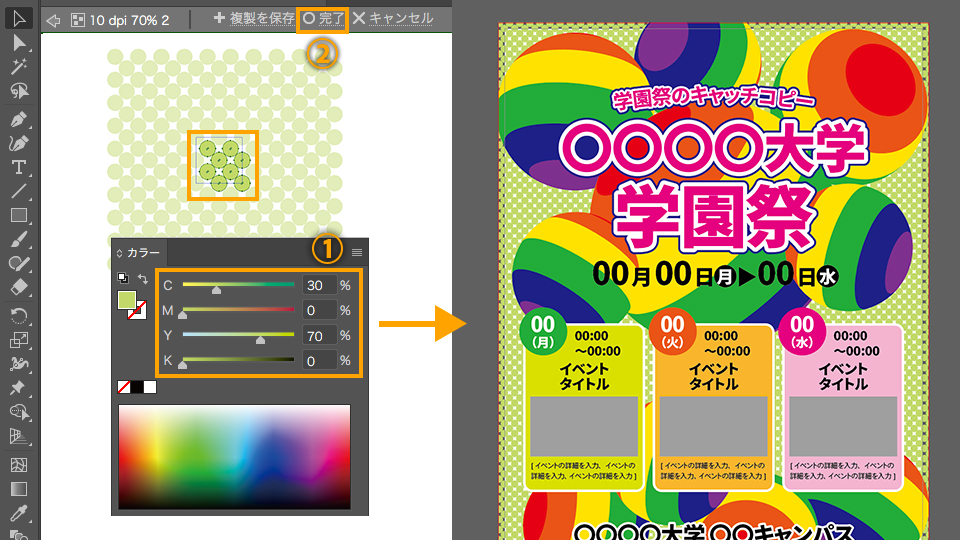The height and width of the screenshot is (540, 960).
Task: Select the Gradient tool
Action: 19,489
